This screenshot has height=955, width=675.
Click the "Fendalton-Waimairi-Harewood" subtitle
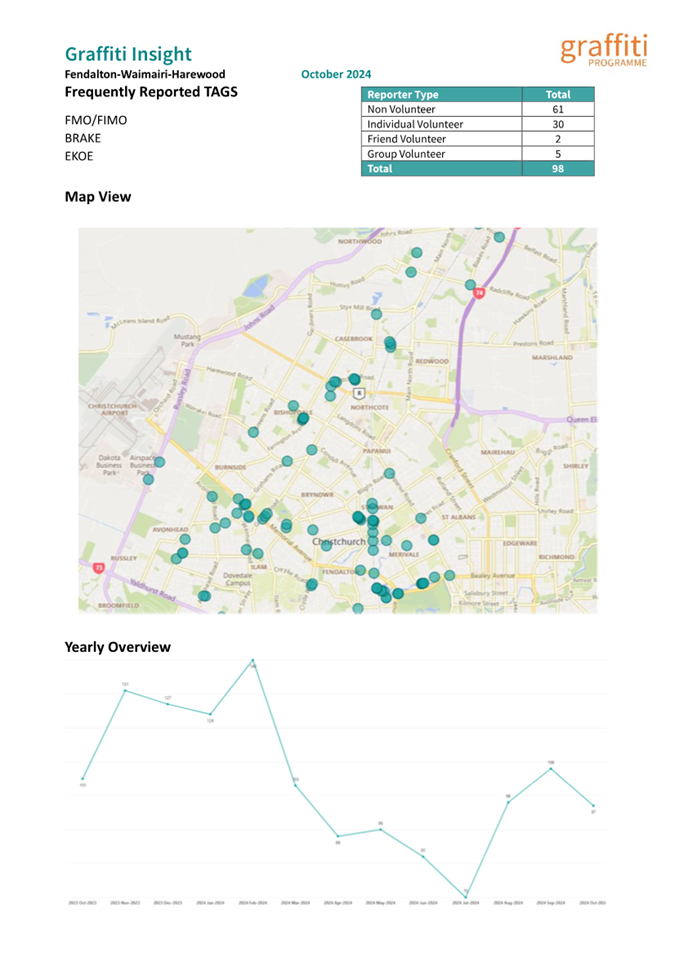point(145,74)
